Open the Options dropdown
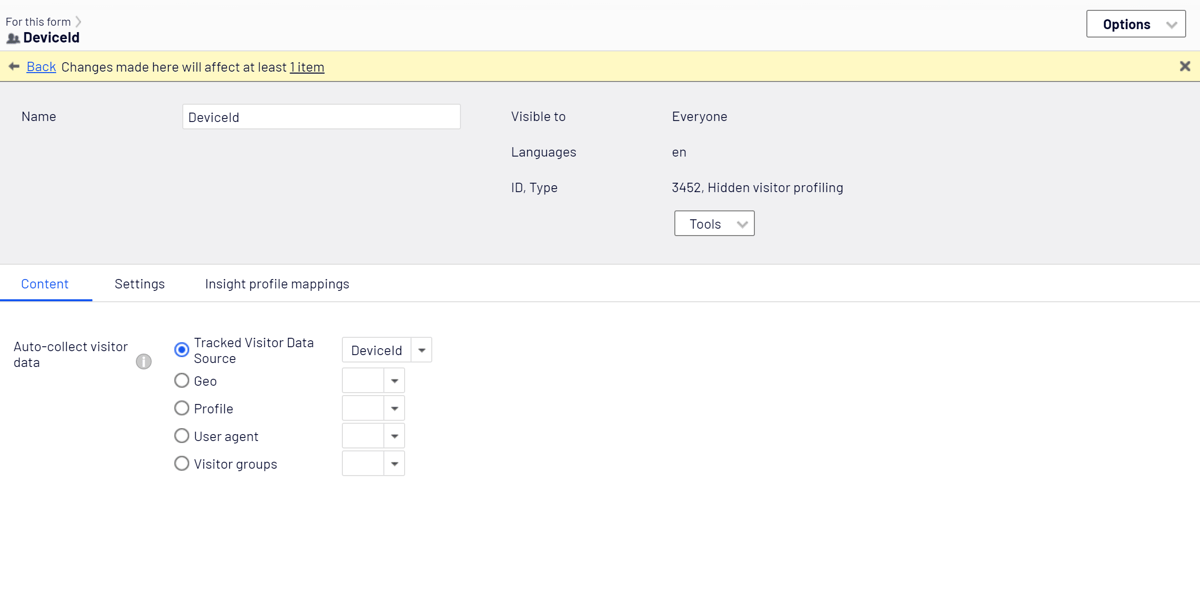The height and width of the screenshot is (604, 1200). pyautogui.click(x=1136, y=24)
